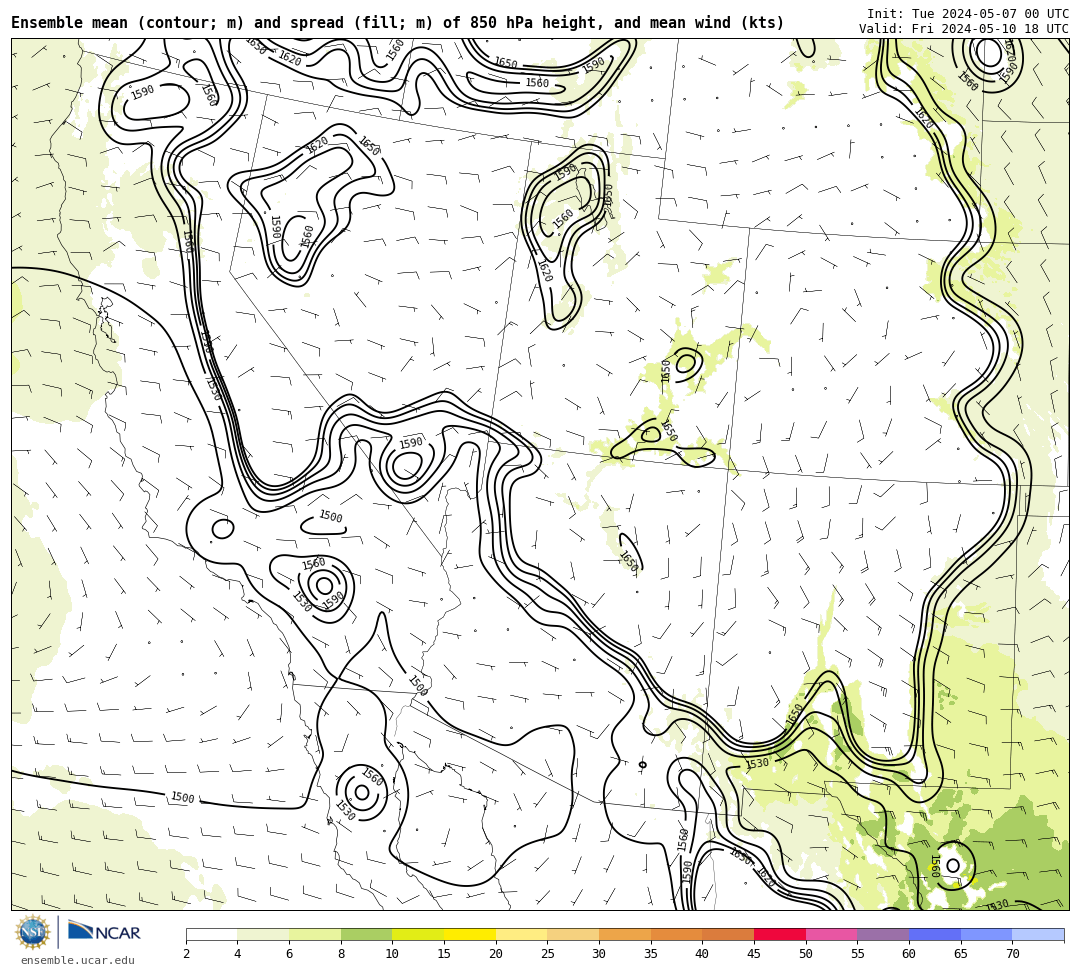Pick the orange 30–35 color bar segment

pos(625,934)
